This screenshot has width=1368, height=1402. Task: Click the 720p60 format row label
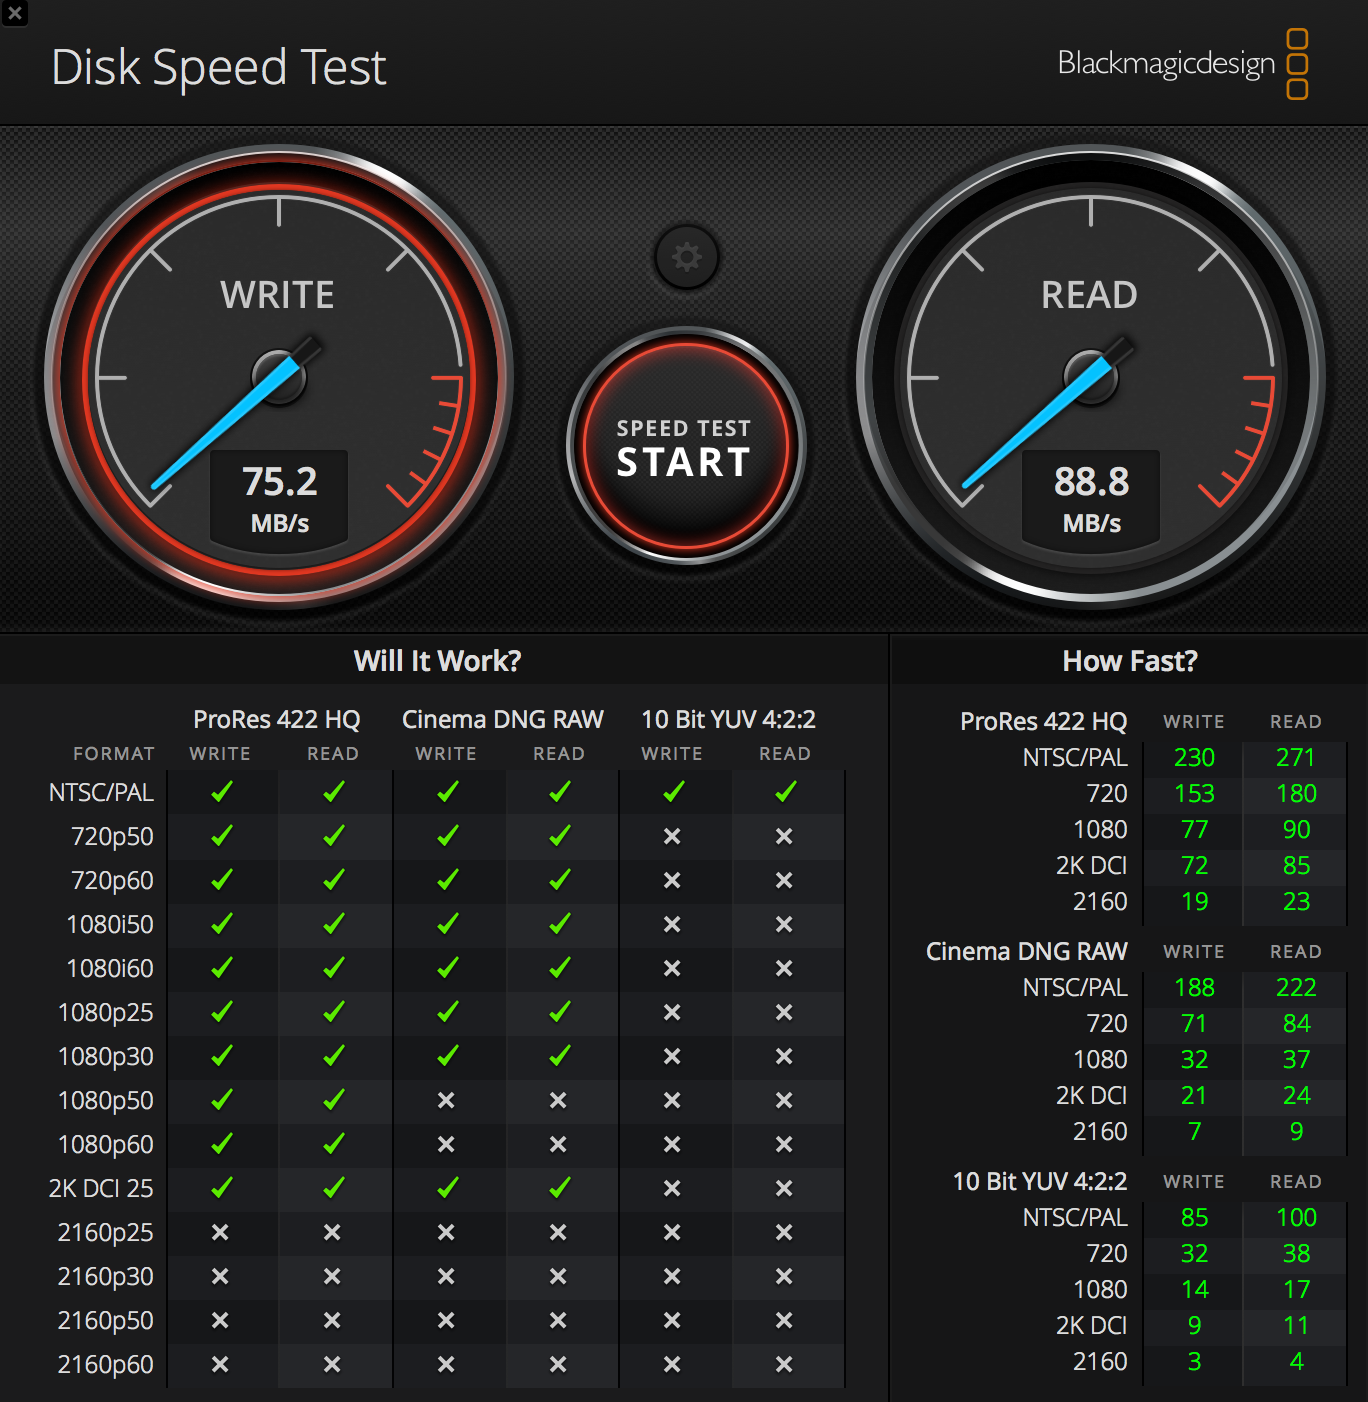tap(112, 881)
